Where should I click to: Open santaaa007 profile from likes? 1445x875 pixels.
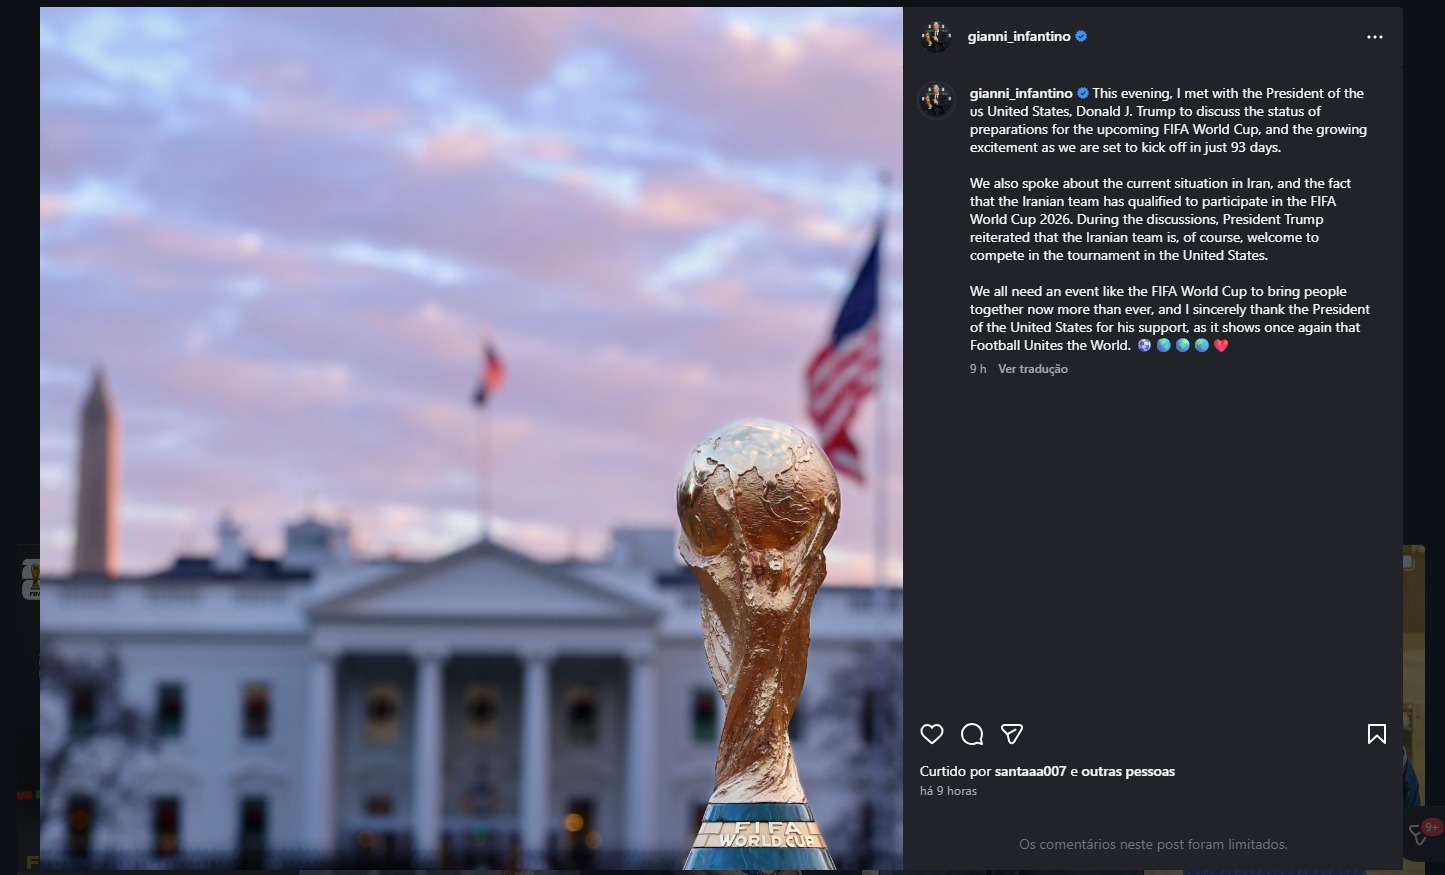(x=1030, y=771)
